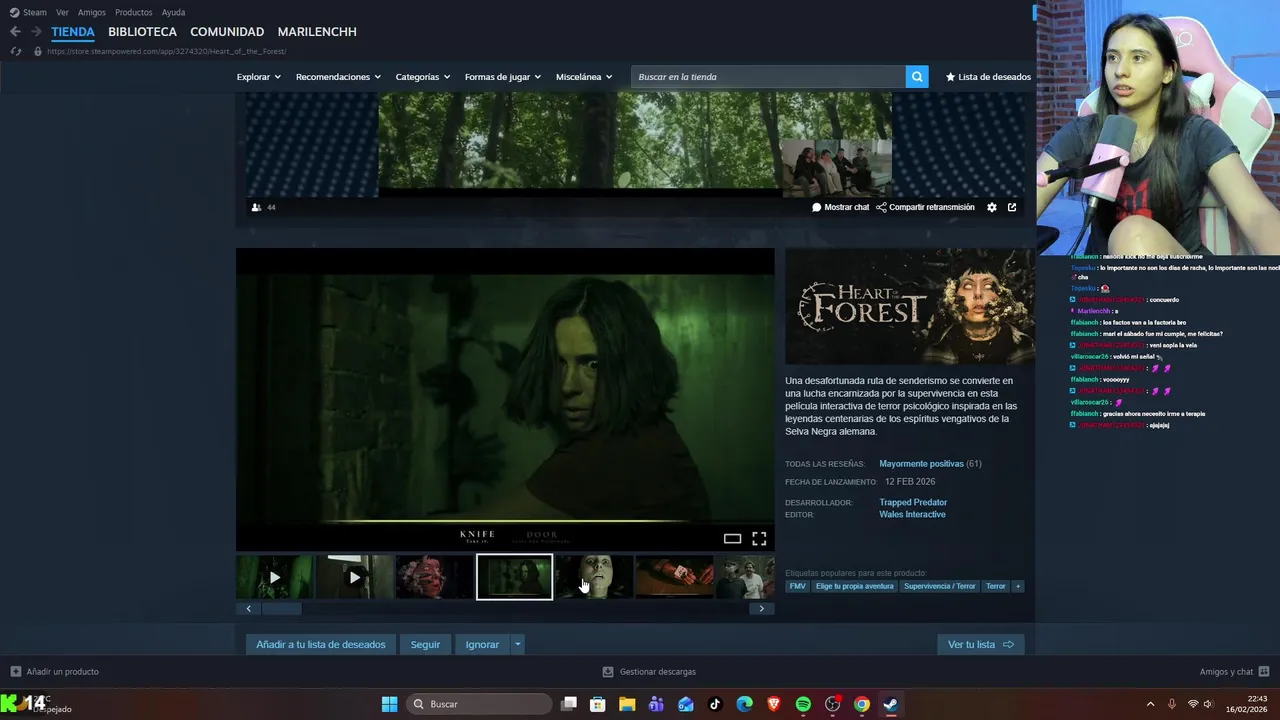Screen dimensions: 1280x720
Task: Expand Formas de jugar dropdown
Action: point(502,77)
